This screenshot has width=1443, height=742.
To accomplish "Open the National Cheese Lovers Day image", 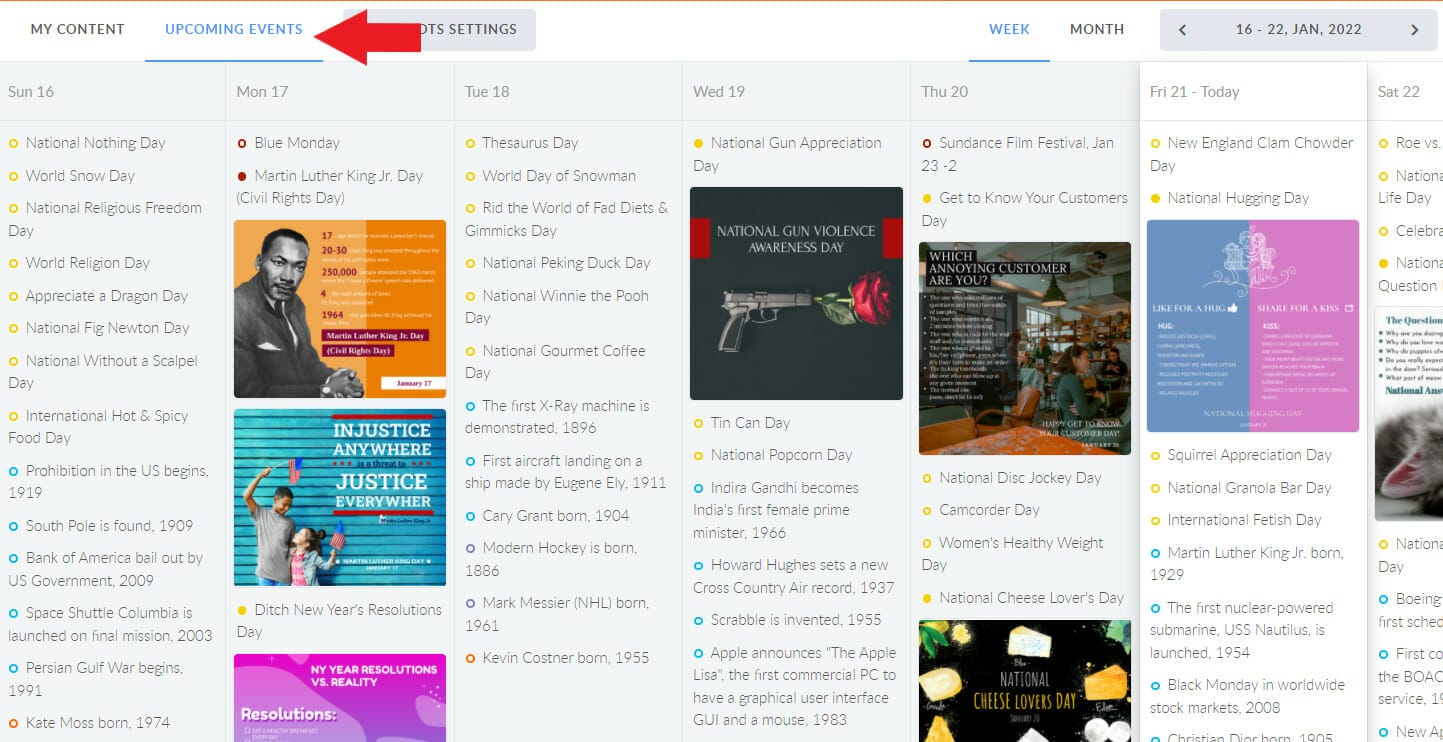I will (1024, 680).
